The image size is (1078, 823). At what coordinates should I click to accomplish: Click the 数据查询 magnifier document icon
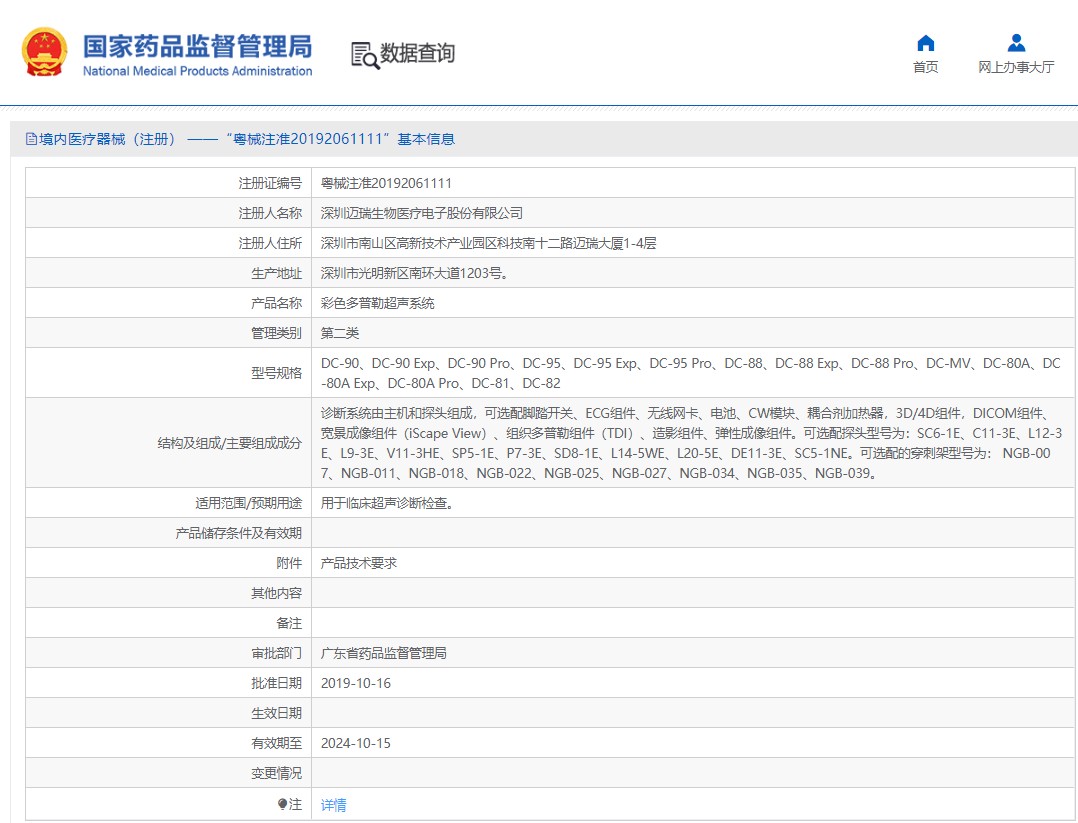point(364,54)
